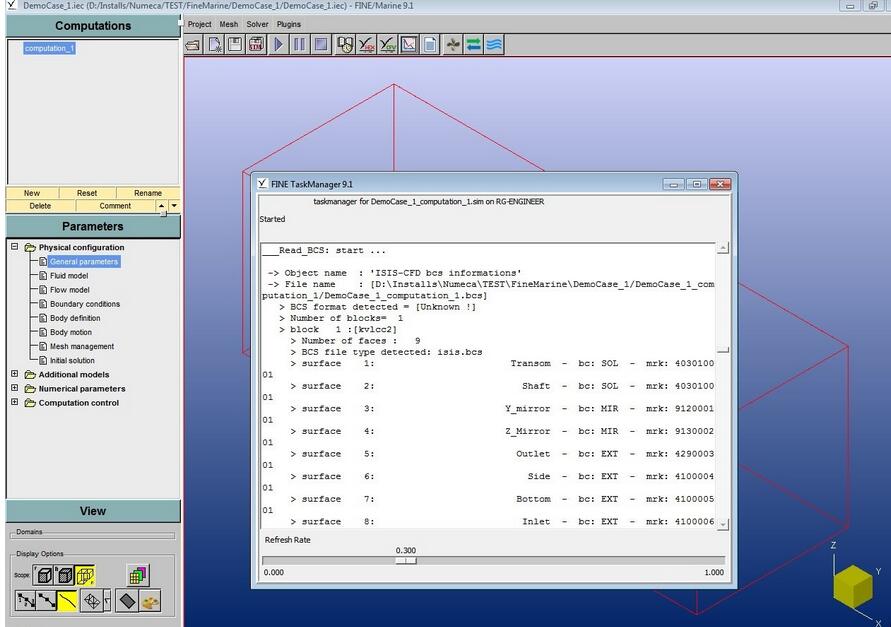
Task: Click the blue document page toolbar icon
Action: [430, 44]
